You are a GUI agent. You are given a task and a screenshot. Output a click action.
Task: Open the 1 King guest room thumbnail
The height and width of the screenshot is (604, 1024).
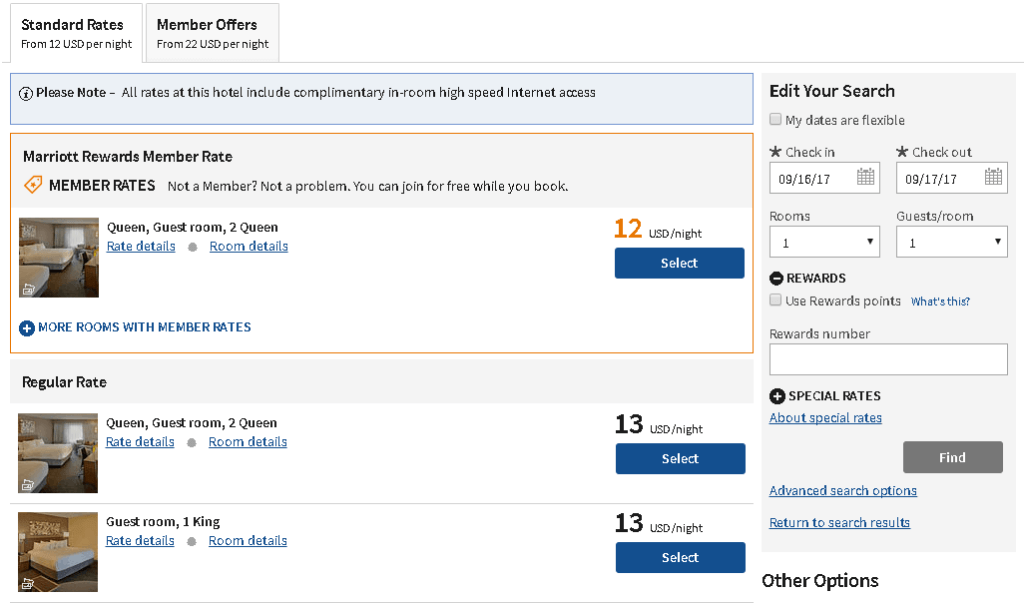point(57,552)
